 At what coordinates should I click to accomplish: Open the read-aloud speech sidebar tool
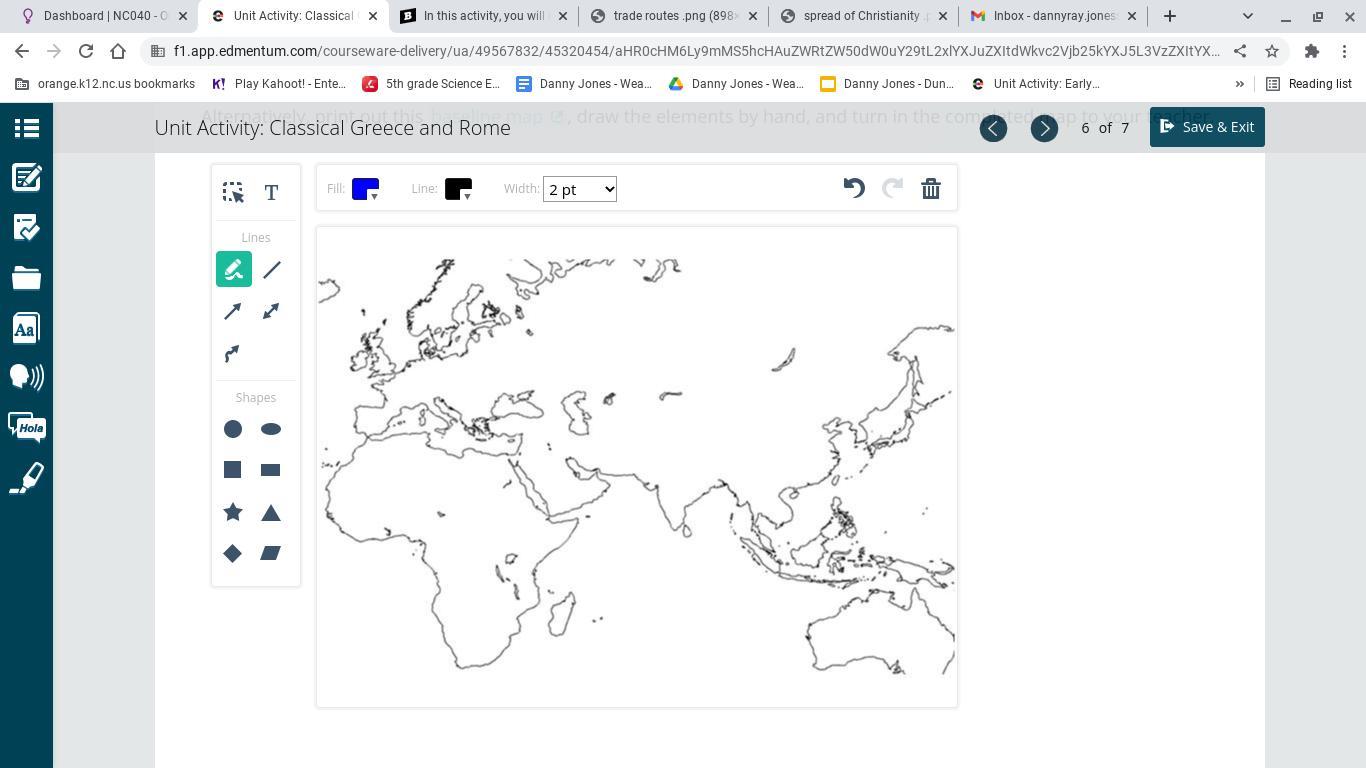coord(27,377)
